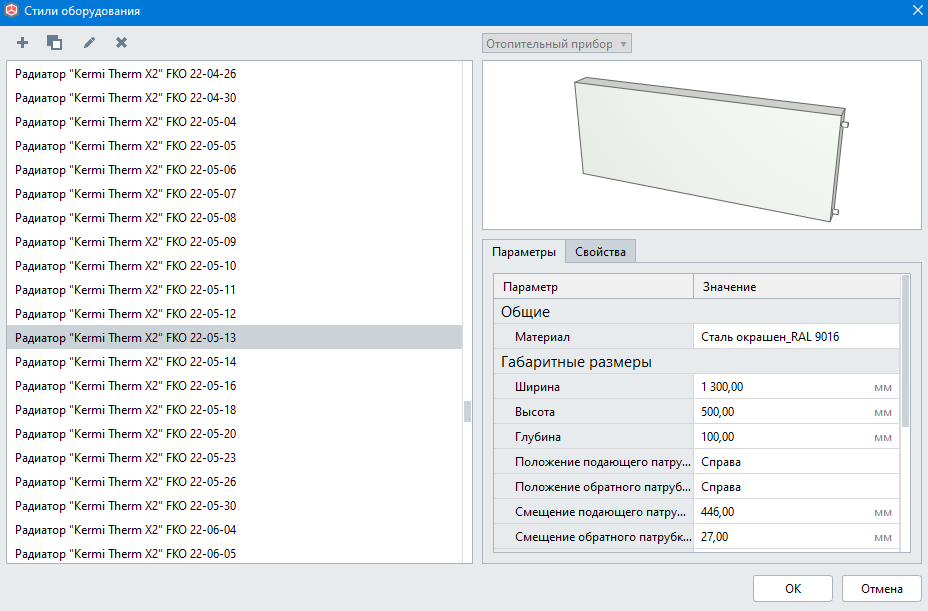This screenshot has height=611, width=928.
Task: Switch to the Свойства tab
Action: [600, 252]
